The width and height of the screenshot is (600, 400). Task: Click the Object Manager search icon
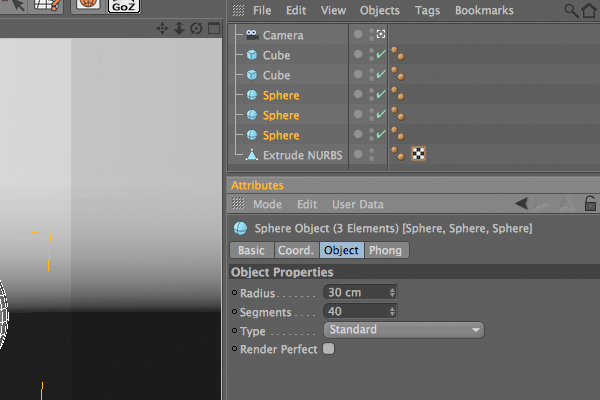pos(571,11)
